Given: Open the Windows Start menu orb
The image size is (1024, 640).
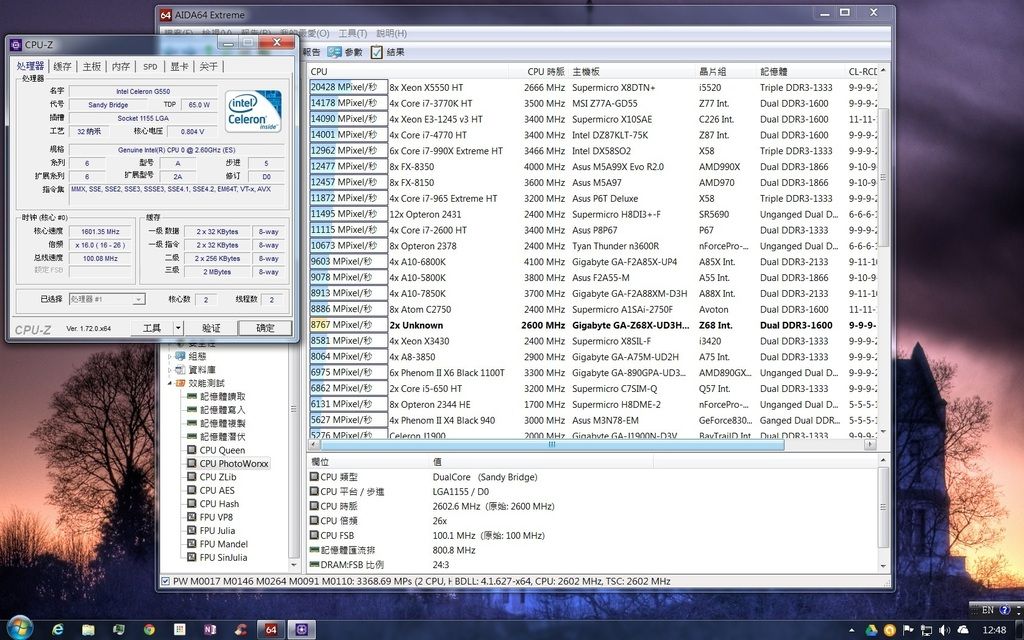Looking at the screenshot, I should point(20,628).
